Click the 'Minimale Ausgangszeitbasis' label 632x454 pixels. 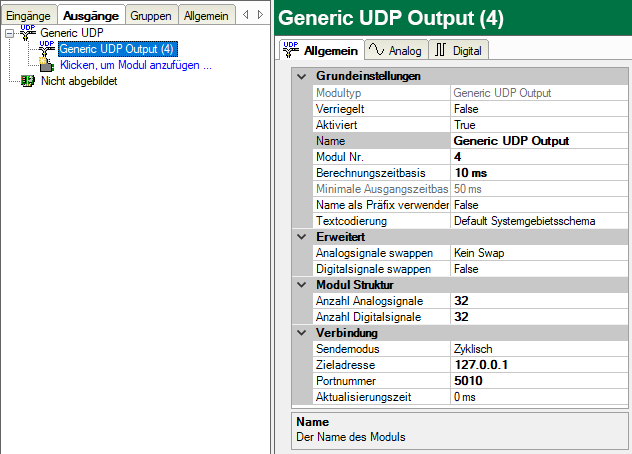click(x=382, y=189)
